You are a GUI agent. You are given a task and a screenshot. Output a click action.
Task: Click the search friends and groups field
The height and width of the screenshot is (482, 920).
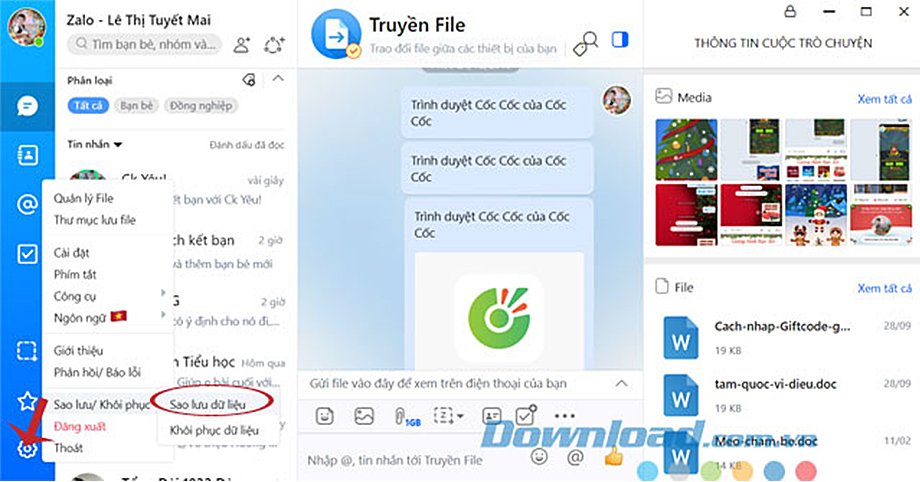tap(145, 44)
